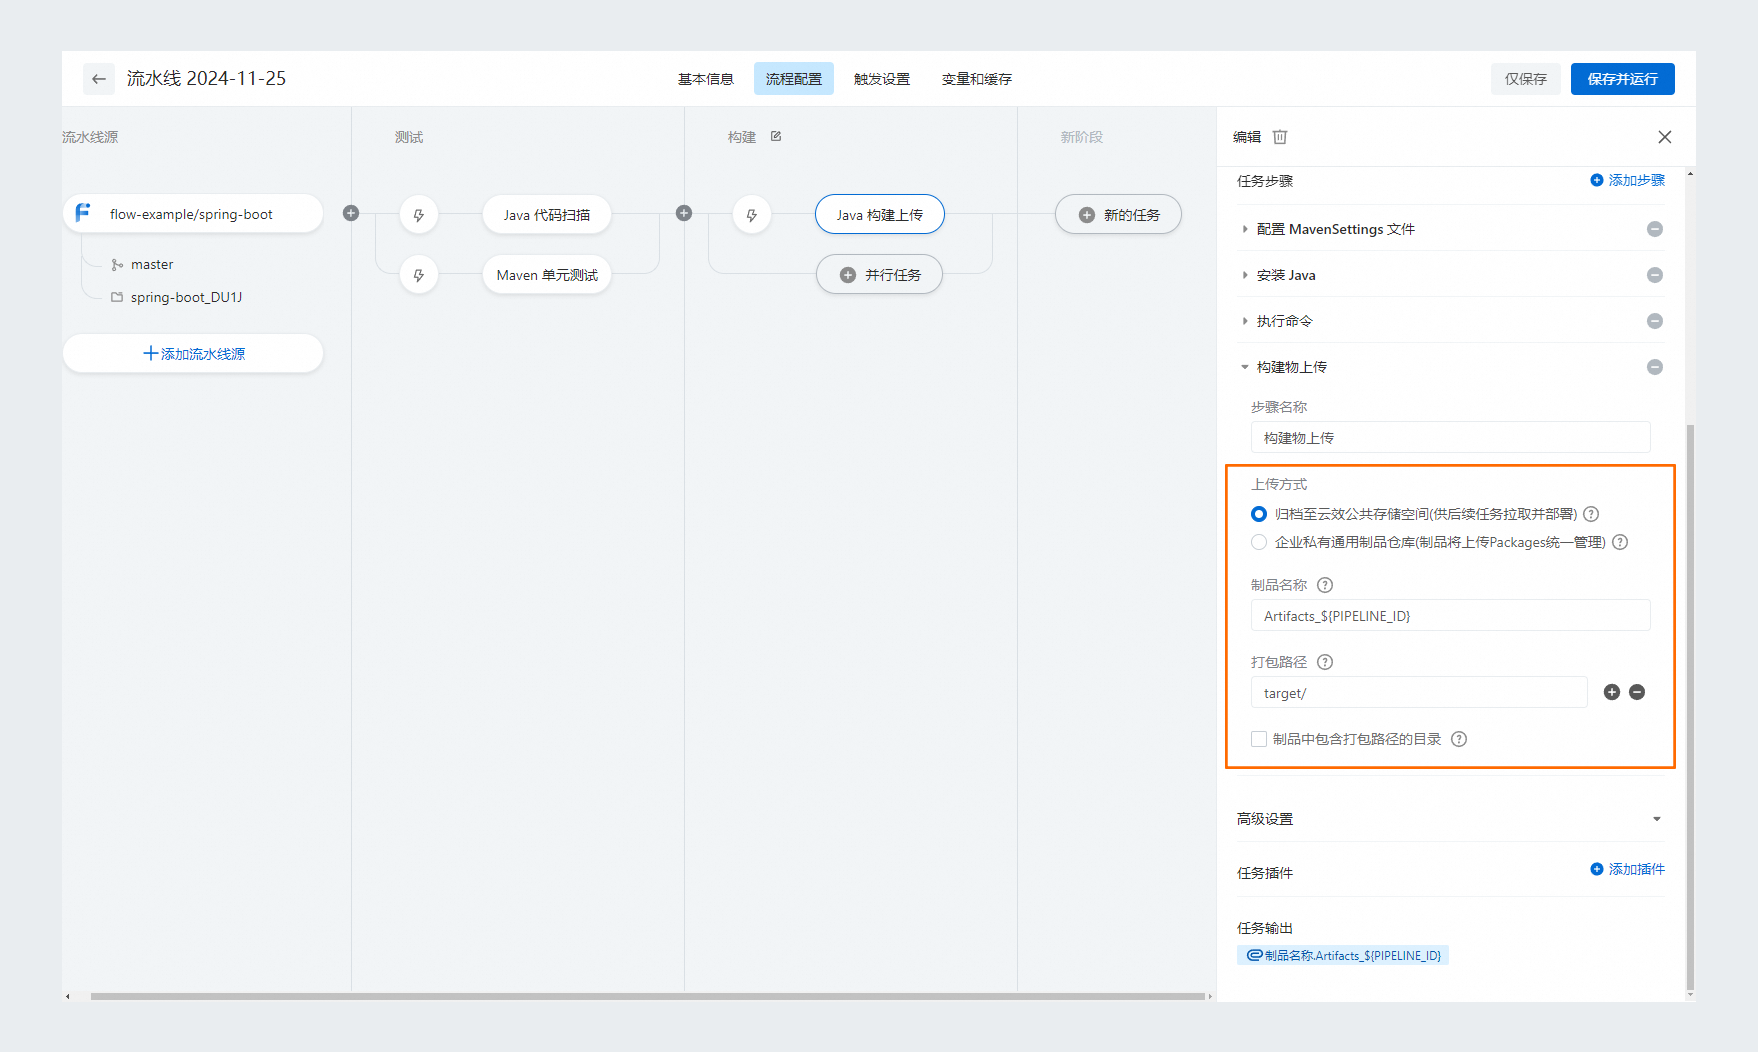Select 企业私有通用制品仓库 radio option
The height and width of the screenshot is (1052, 1758).
[1259, 542]
